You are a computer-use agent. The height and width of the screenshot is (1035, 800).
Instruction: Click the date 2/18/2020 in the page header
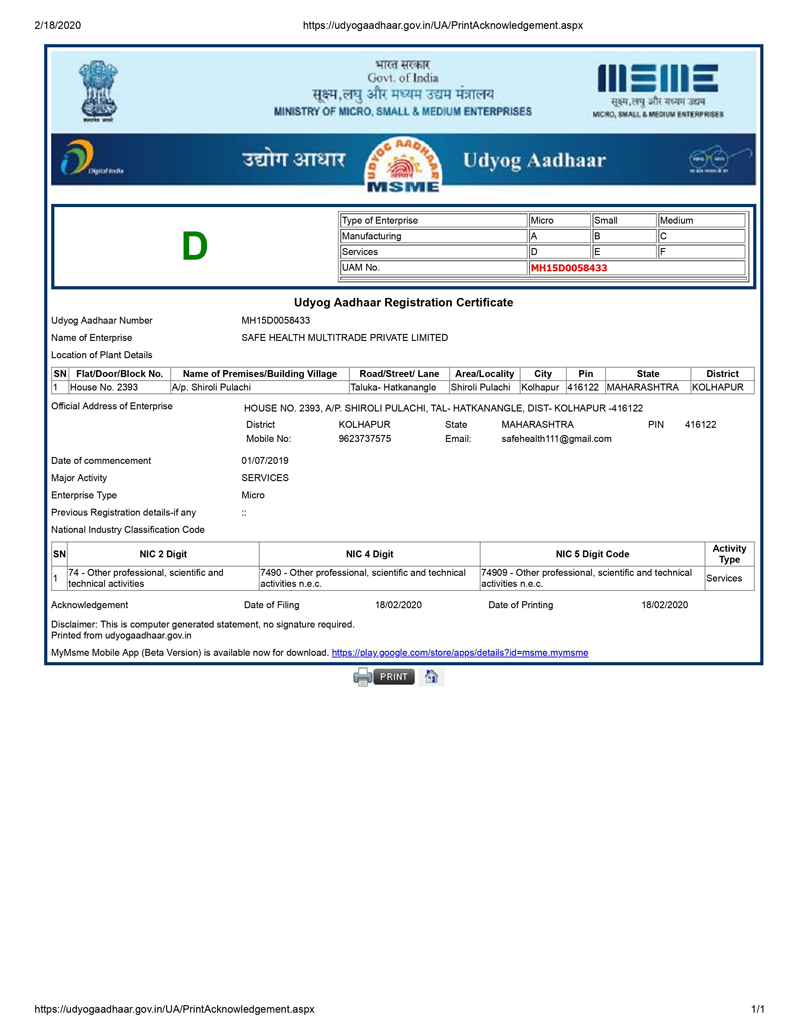[57, 25]
